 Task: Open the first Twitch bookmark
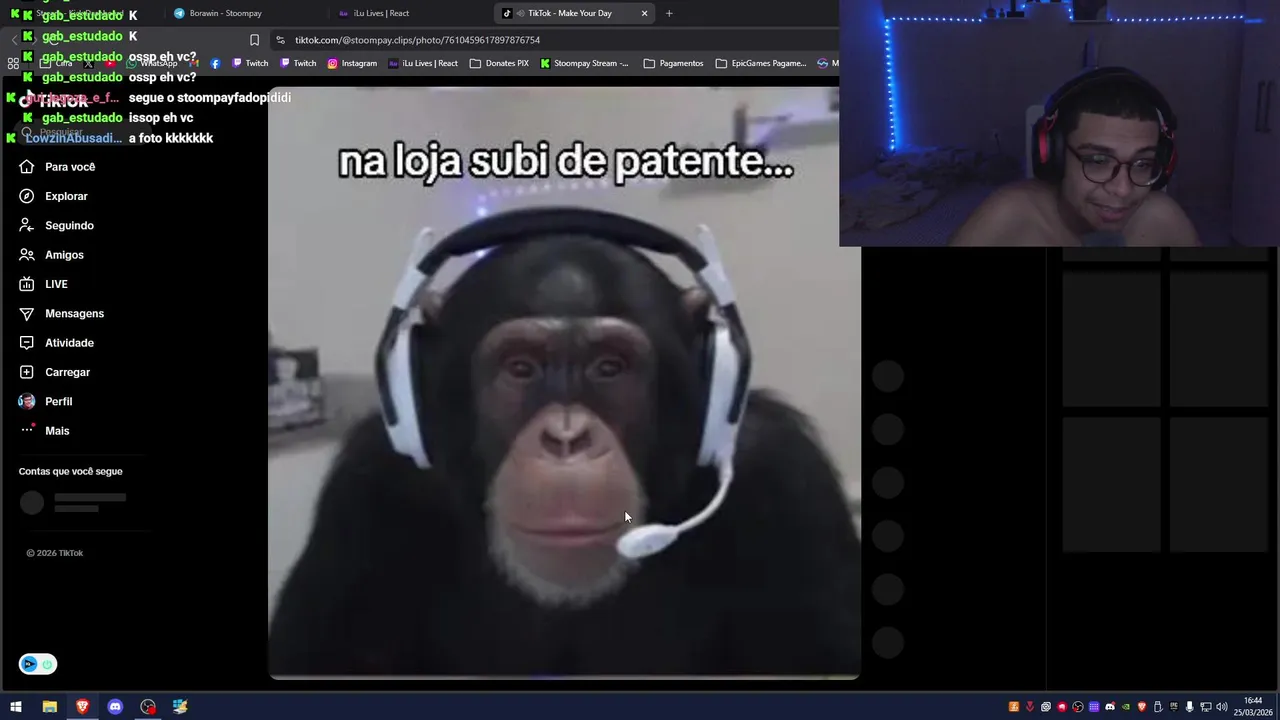coord(250,63)
